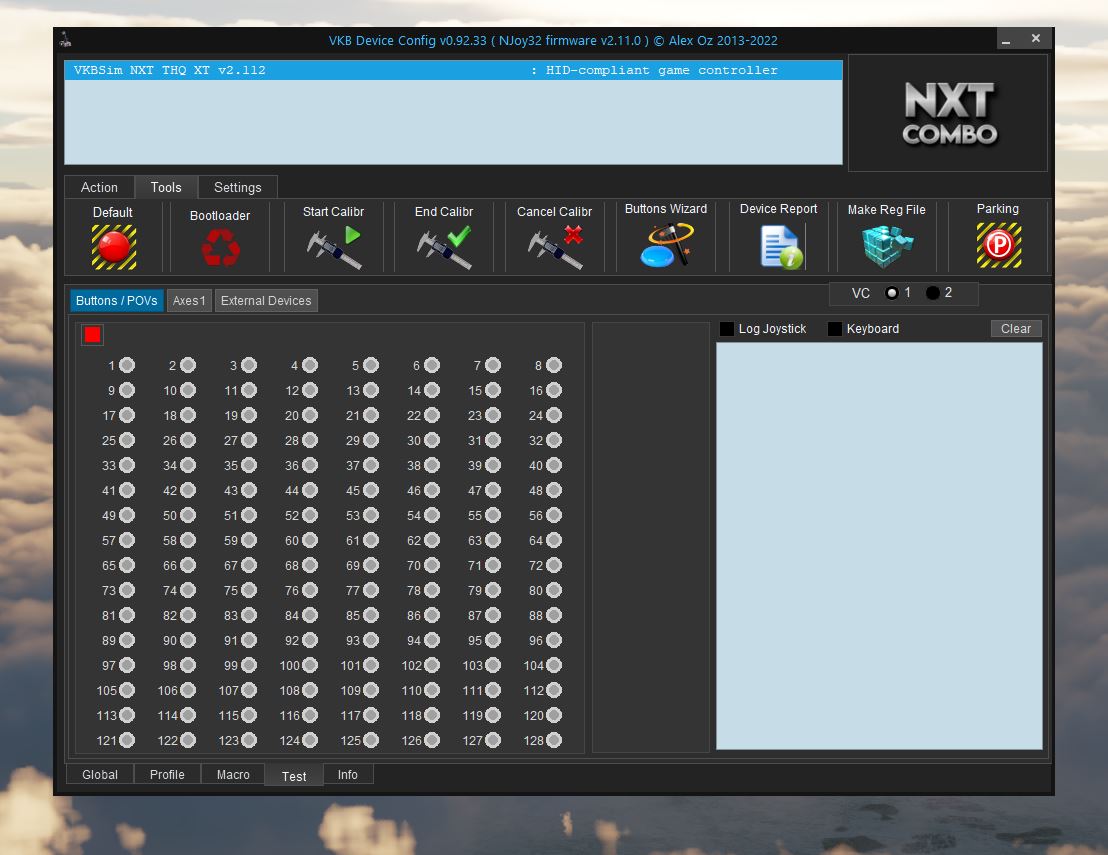This screenshot has height=855, width=1108.
Task: Click the Default reset red button icon
Action: coord(114,247)
